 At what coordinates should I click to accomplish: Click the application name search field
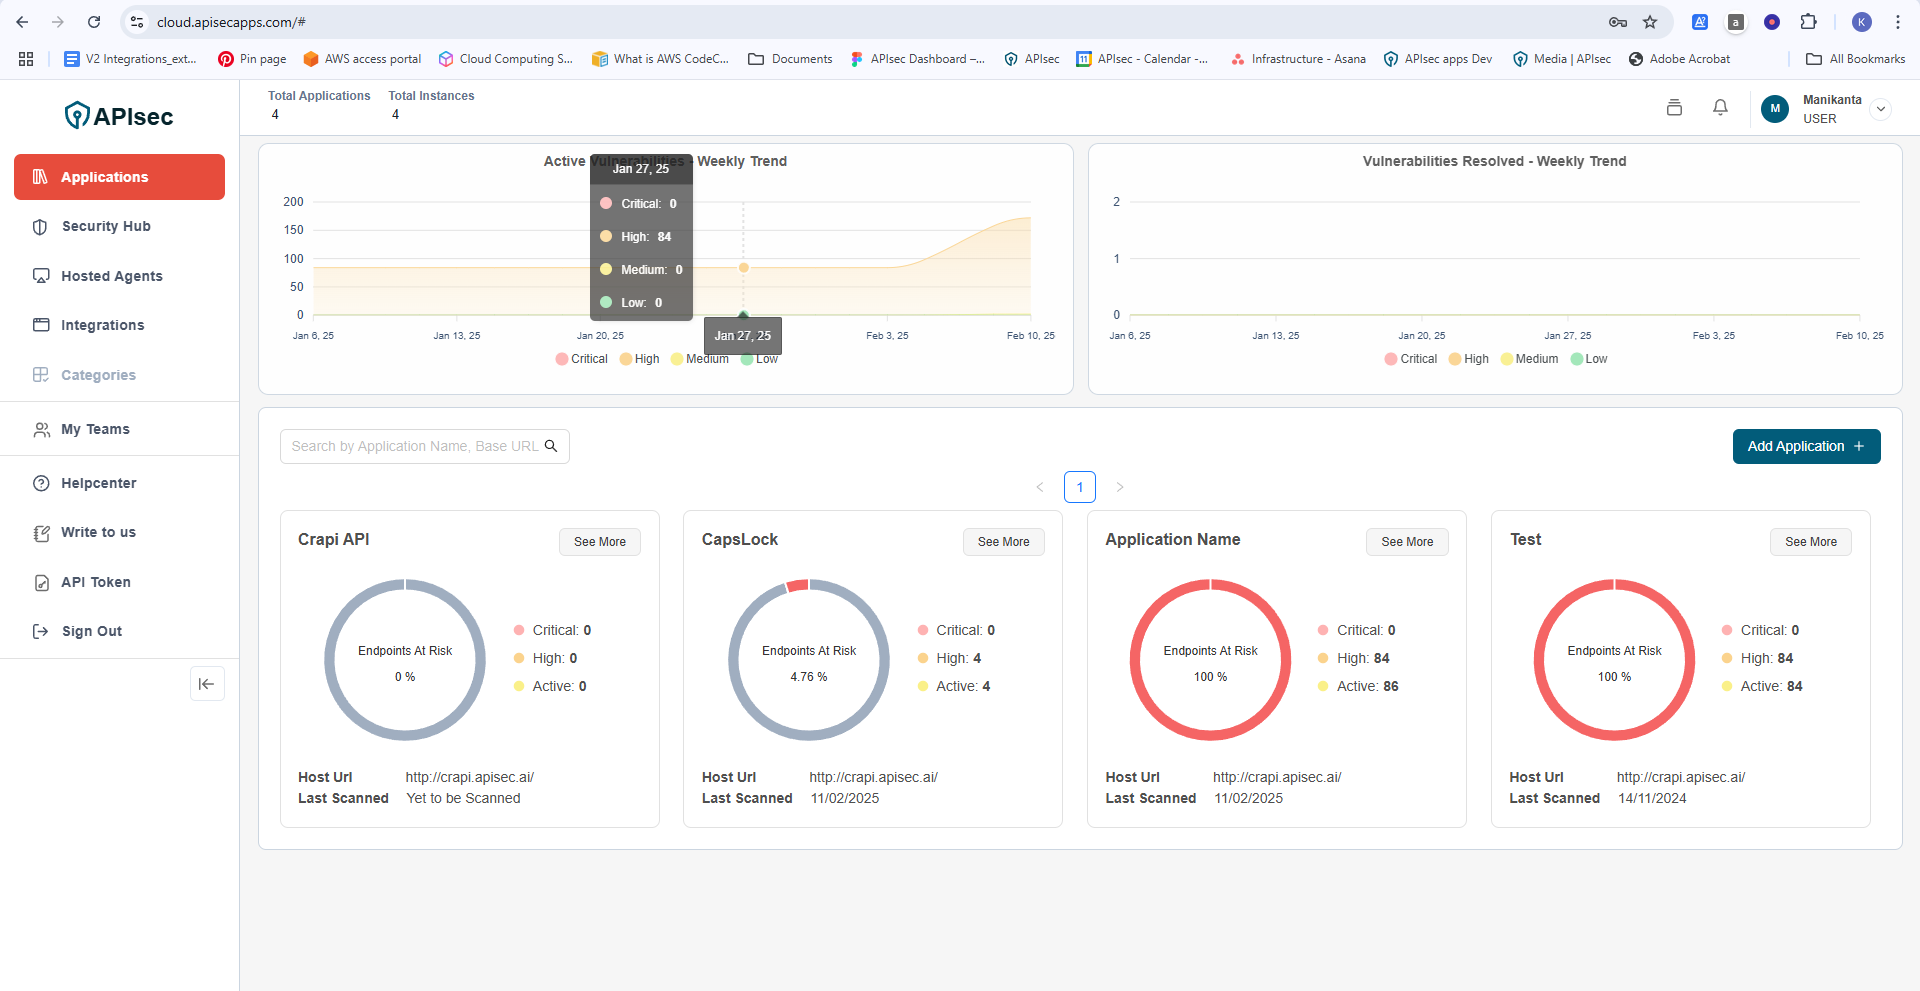point(414,446)
